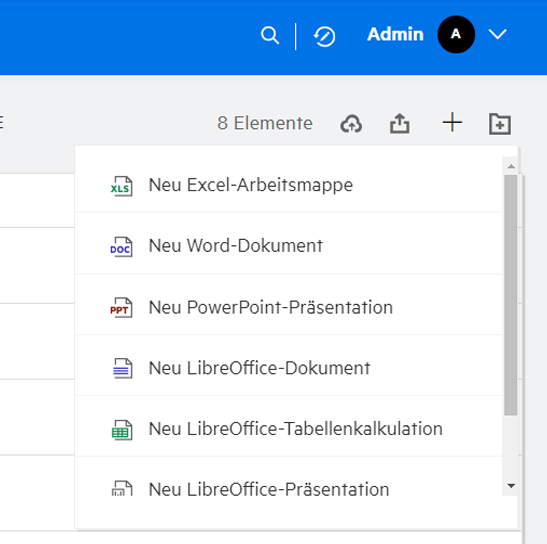Open the search magnifier icon
The width and height of the screenshot is (547, 544).
coord(270,35)
